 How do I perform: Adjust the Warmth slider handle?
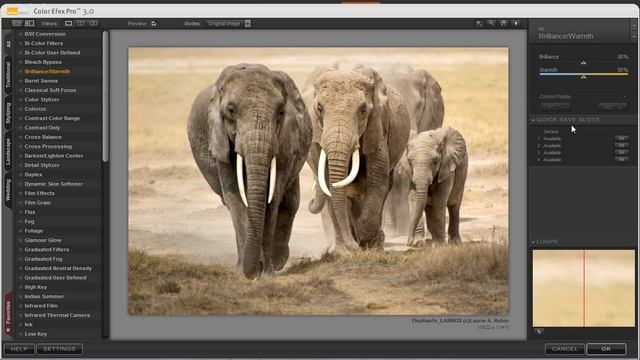[583, 77]
